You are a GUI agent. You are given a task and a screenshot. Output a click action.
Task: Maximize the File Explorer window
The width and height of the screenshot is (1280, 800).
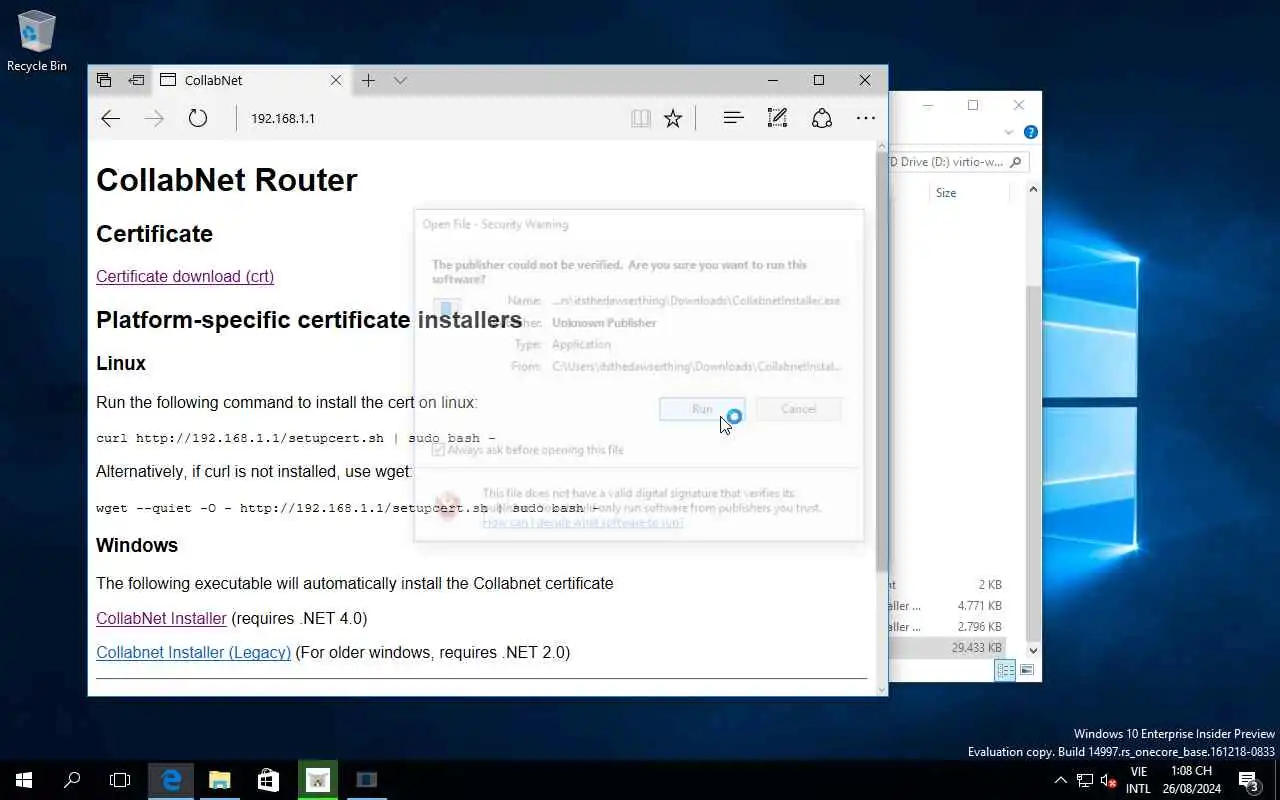[973, 105]
